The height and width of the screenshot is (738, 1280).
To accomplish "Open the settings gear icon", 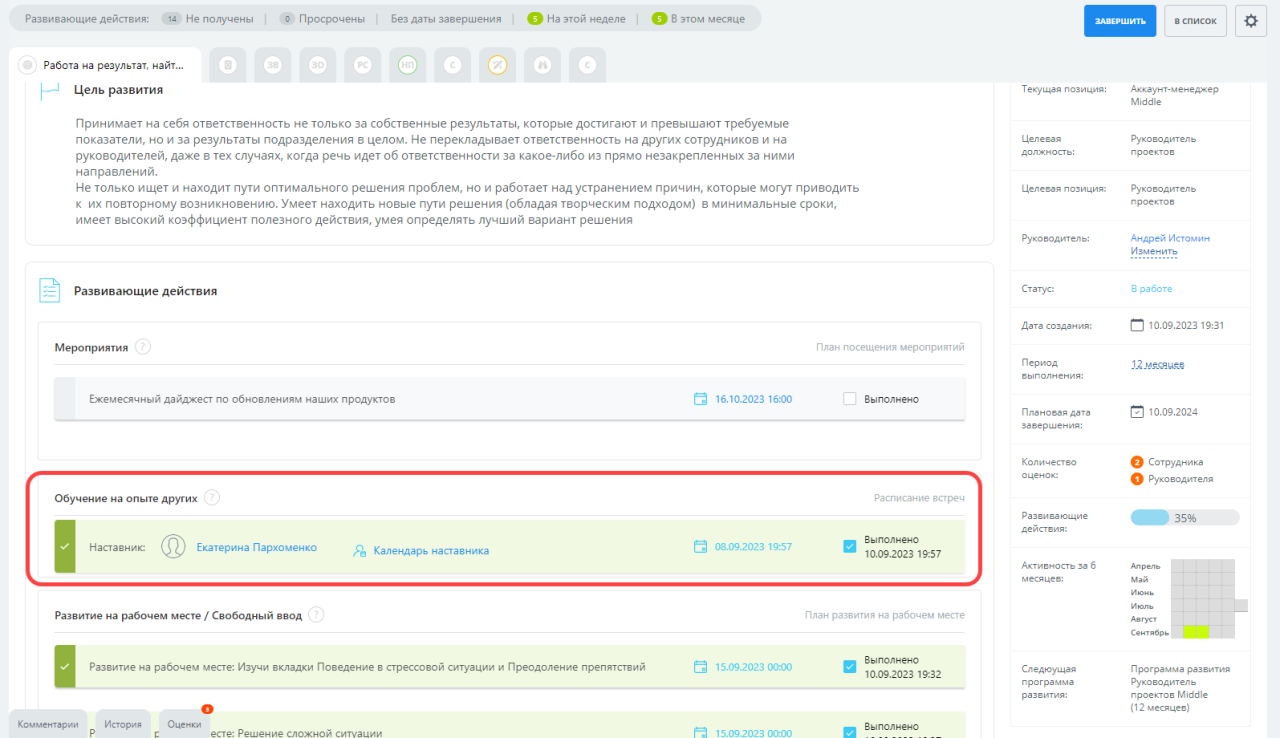I will point(1251,21).
